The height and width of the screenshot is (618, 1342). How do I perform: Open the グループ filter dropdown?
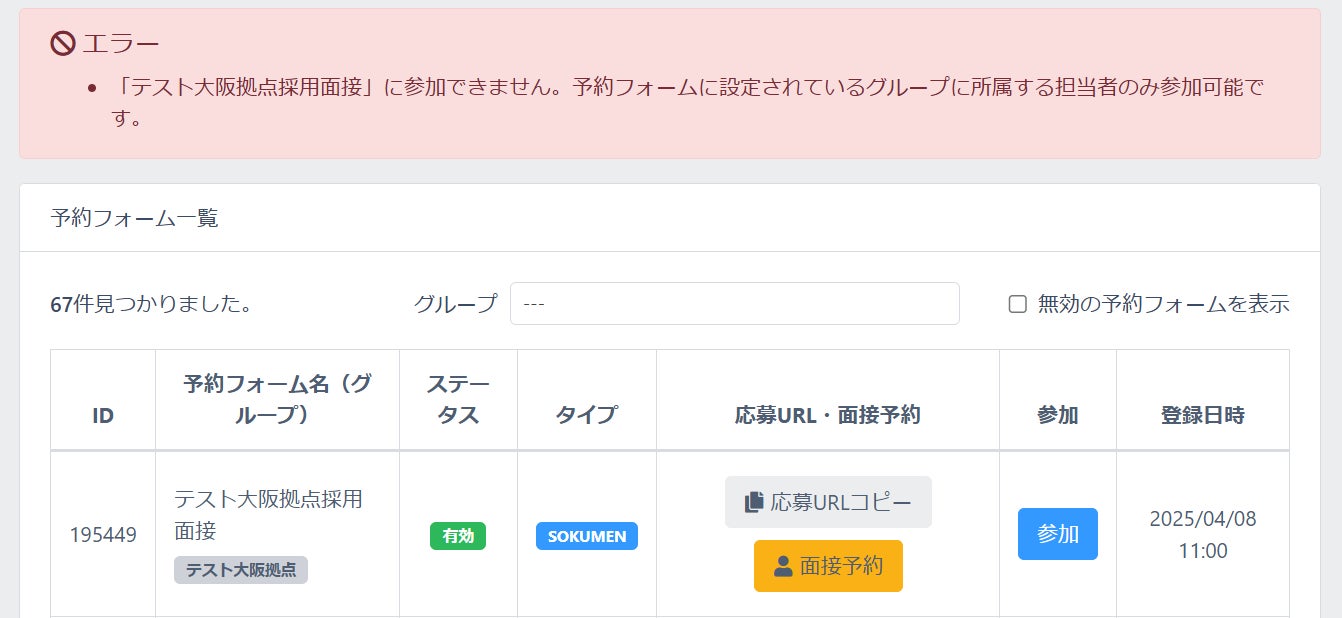(734, 304)
